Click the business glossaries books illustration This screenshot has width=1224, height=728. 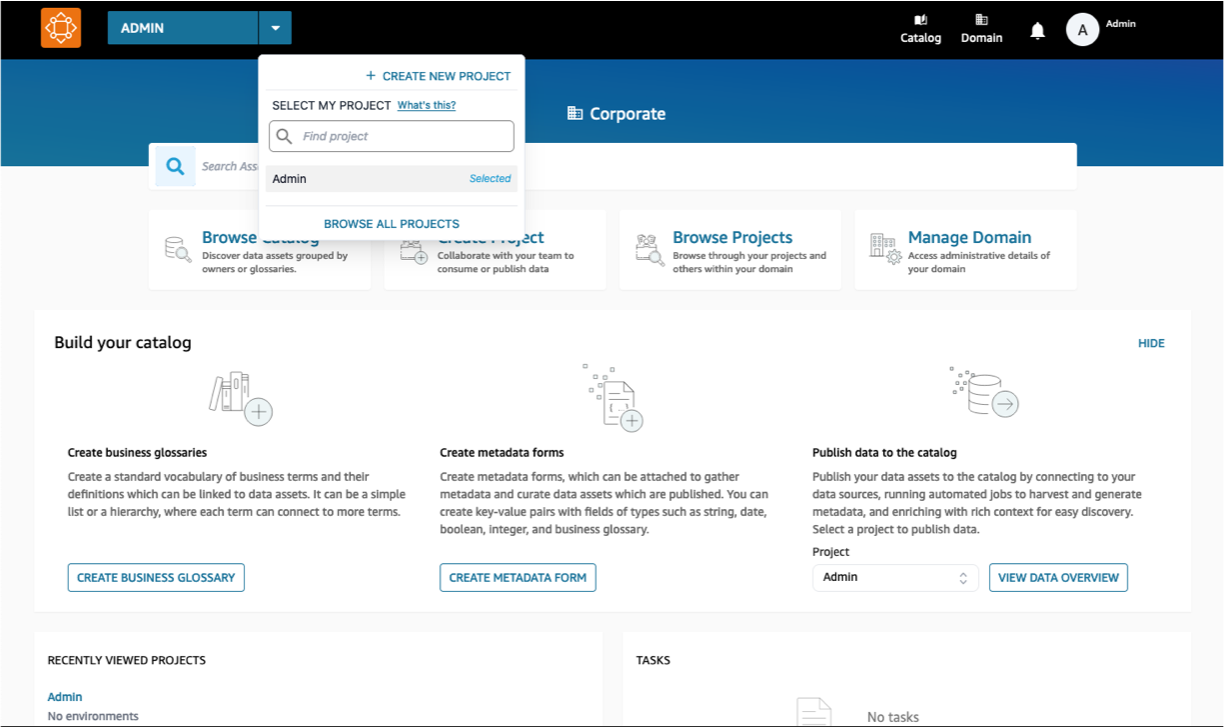241,398
